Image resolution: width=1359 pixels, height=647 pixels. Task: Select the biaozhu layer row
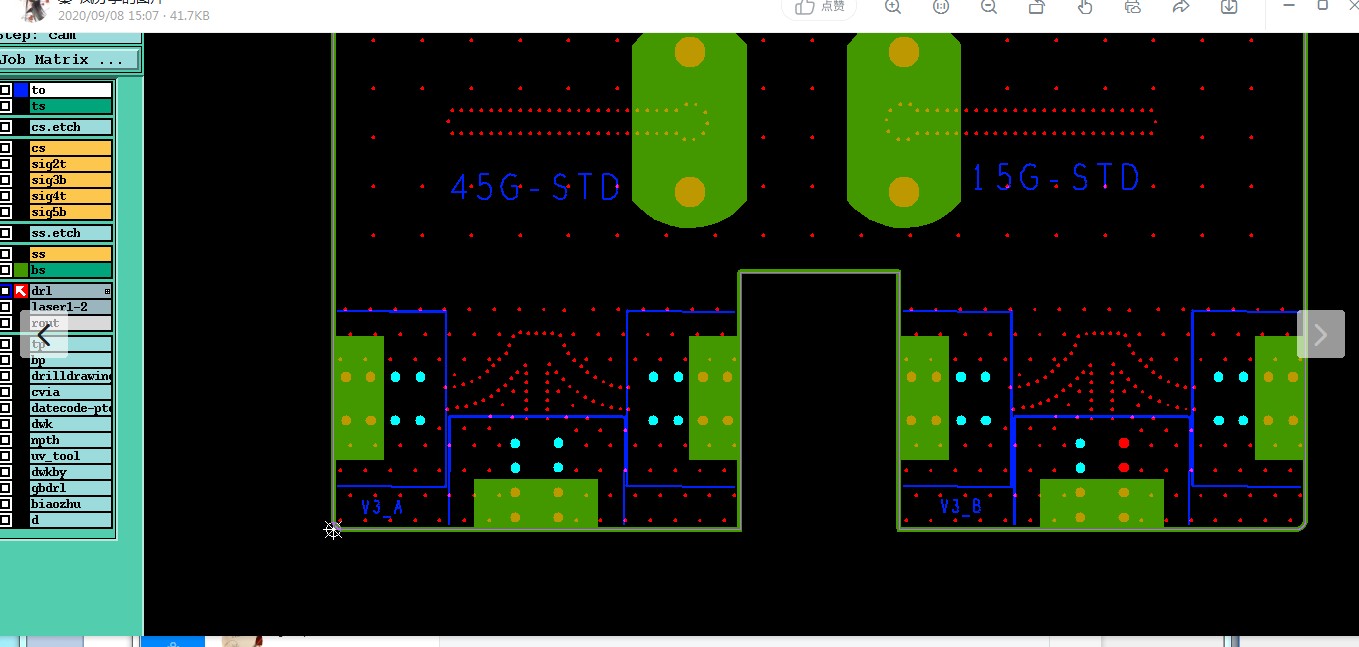point(71,504)
